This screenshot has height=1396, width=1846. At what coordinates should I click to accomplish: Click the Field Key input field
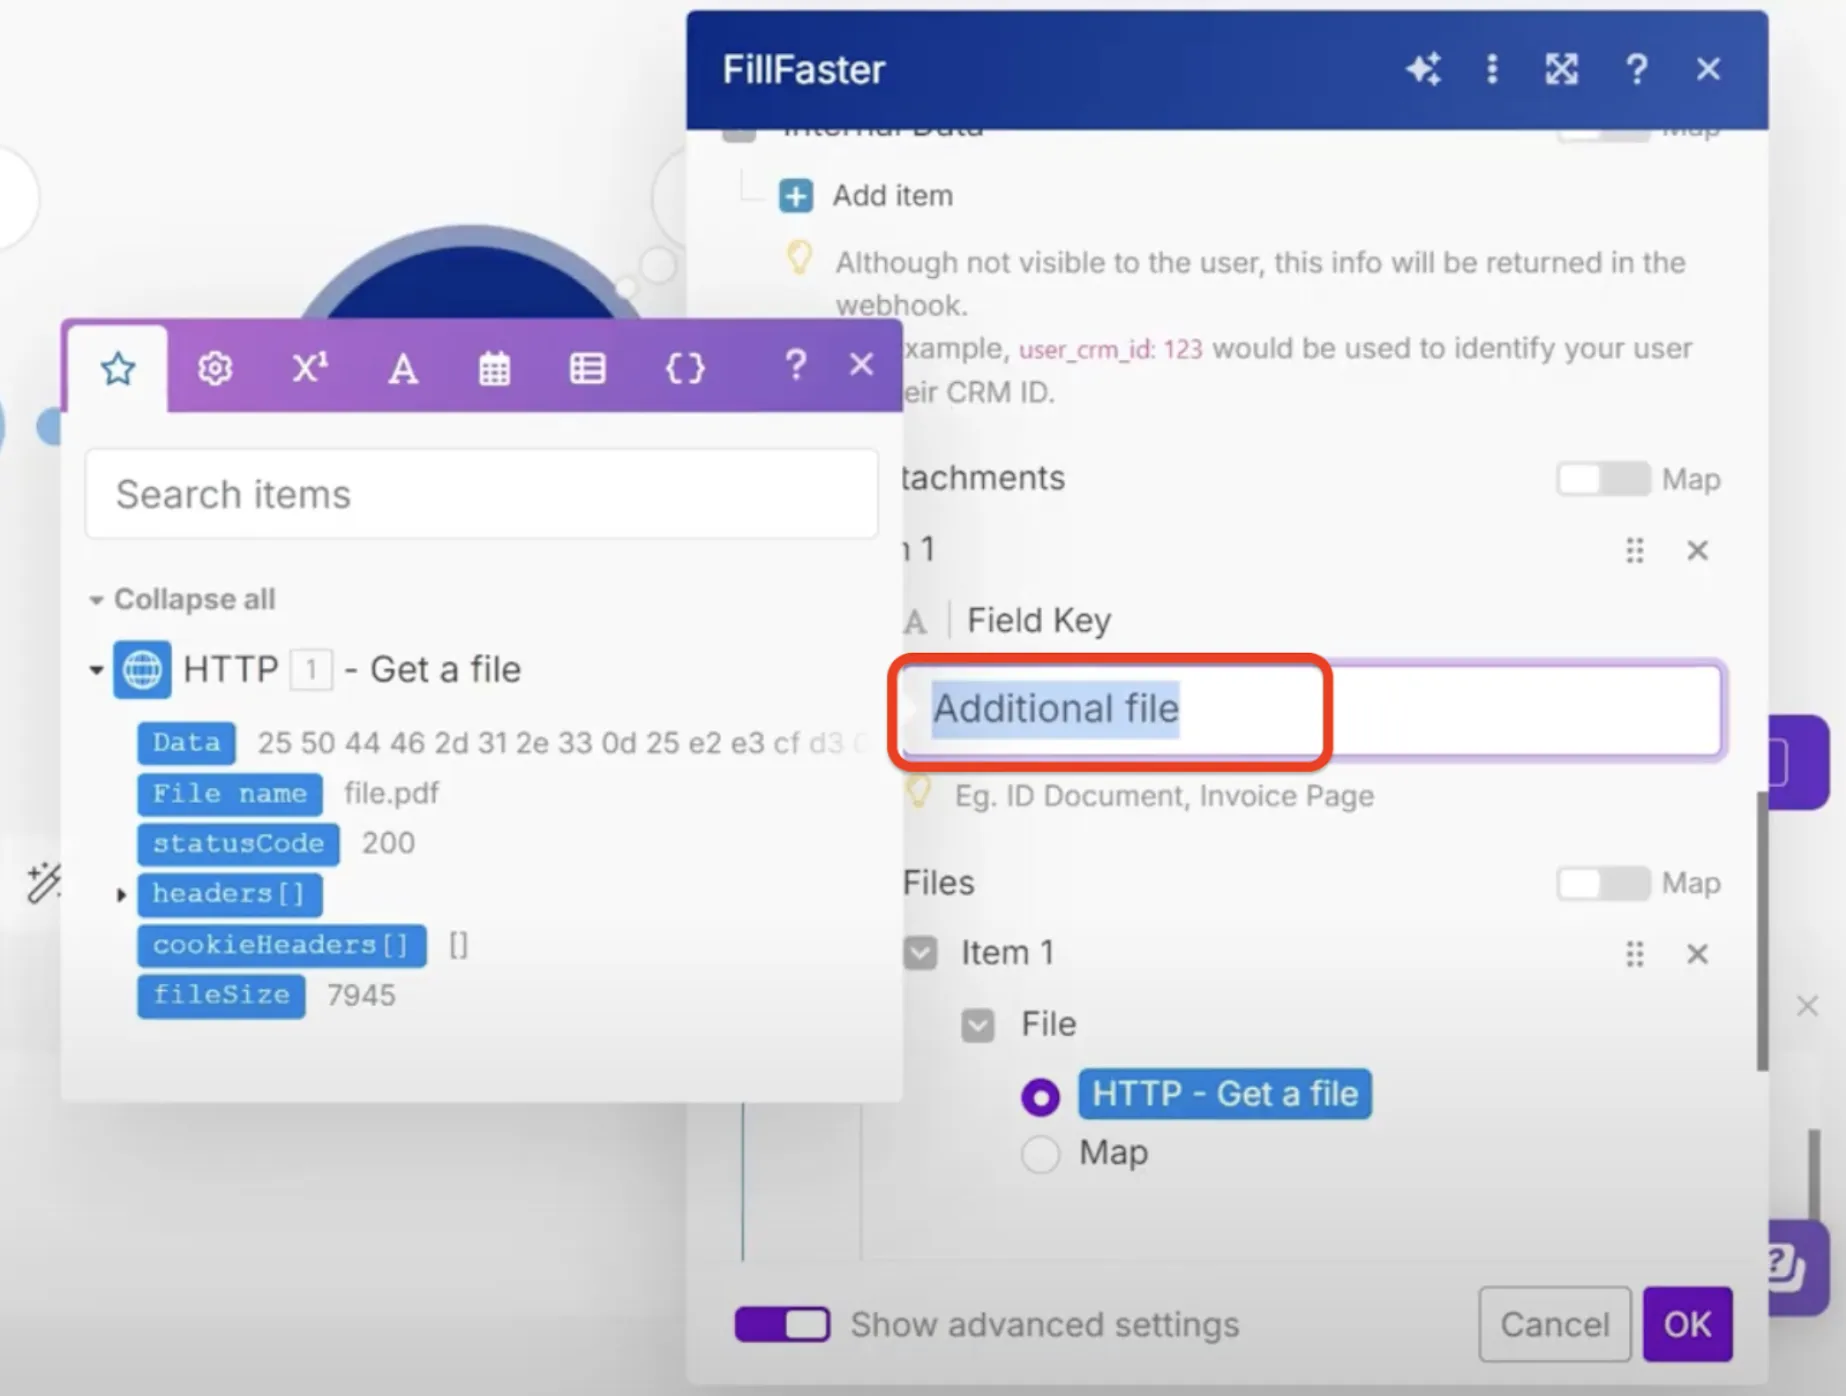click(1311, 709)
